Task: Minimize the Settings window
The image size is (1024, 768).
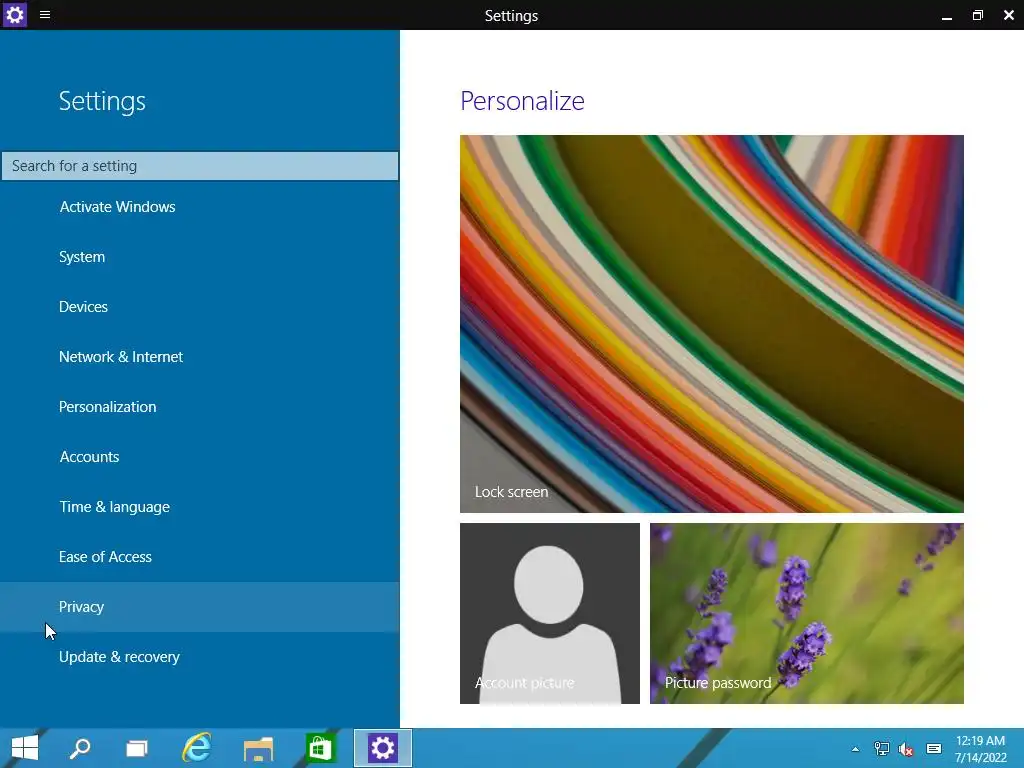Action: point(946,16)
